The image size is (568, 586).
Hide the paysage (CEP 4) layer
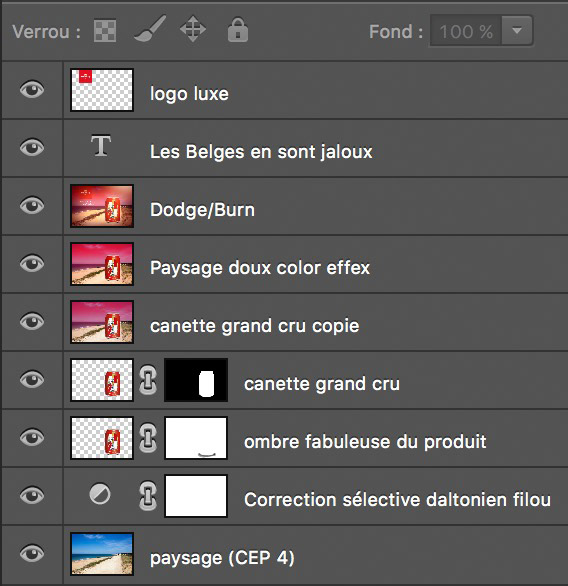[x=32, y=553]
